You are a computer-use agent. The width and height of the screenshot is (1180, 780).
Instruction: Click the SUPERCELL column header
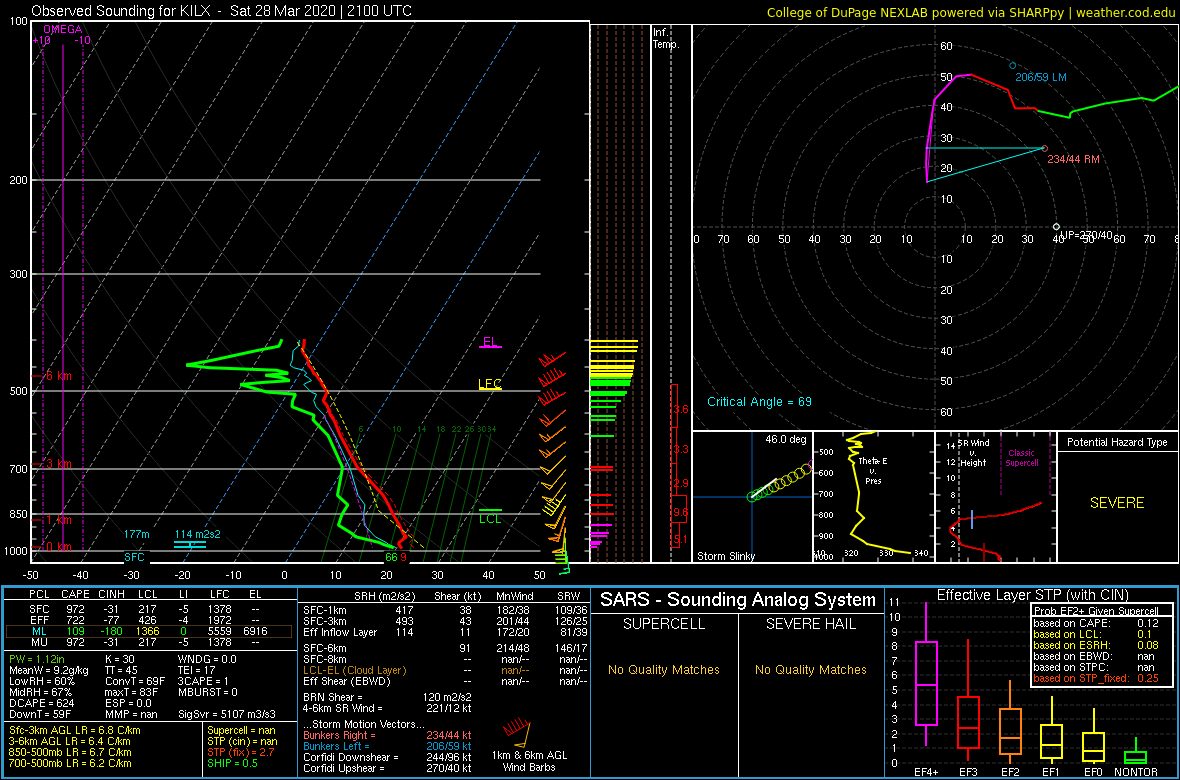pos(665,623)
